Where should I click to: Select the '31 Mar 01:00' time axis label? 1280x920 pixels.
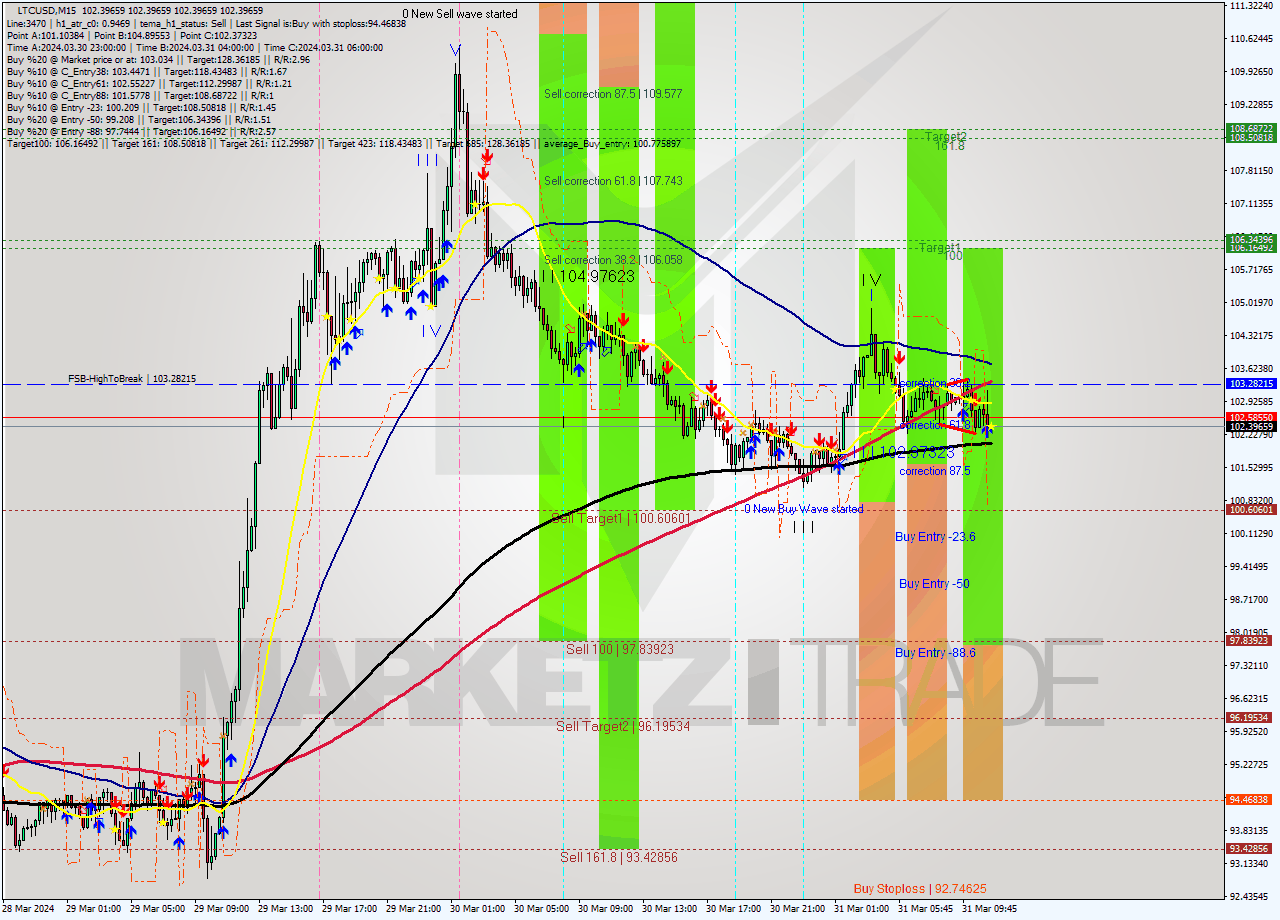860,909
